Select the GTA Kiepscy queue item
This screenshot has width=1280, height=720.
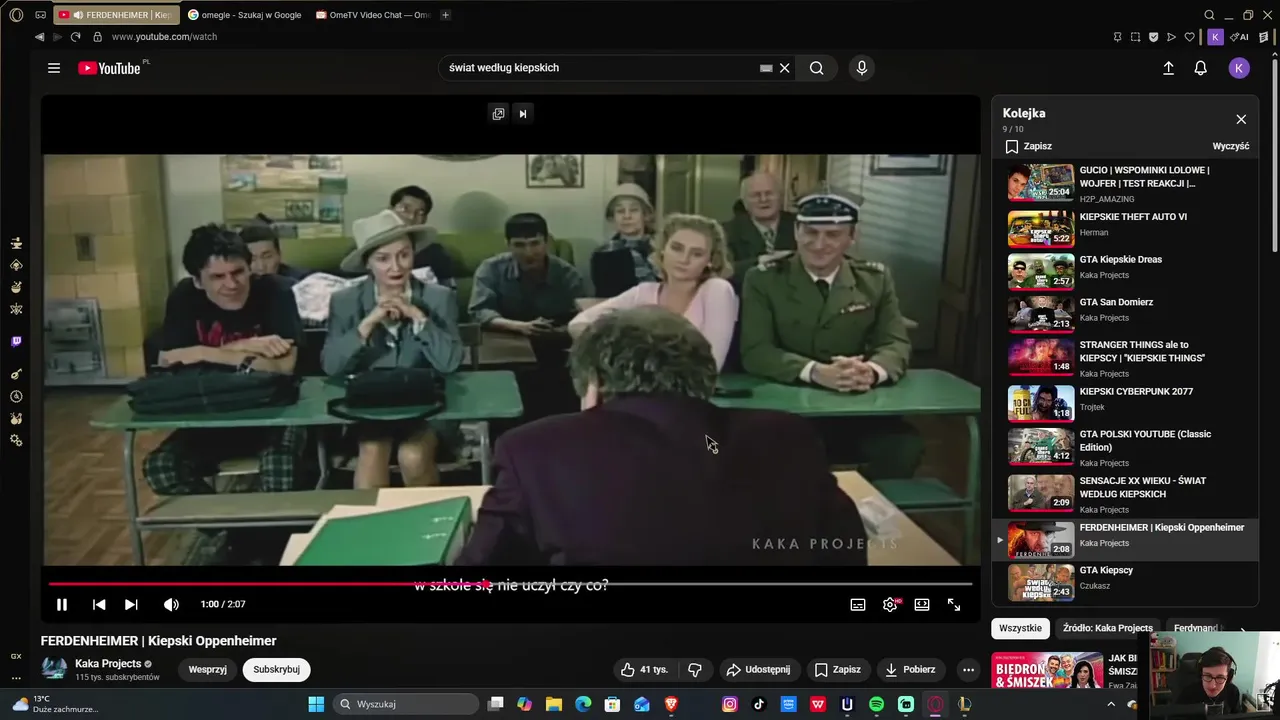(x=1127, y=580)
